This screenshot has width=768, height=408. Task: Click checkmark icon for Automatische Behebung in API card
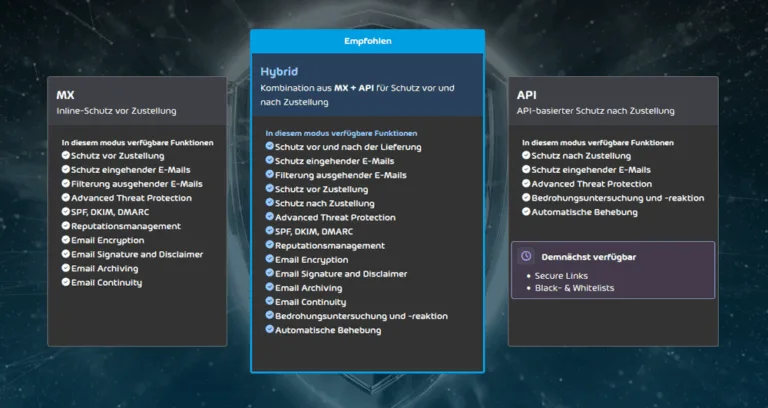(x=526, y=212)
